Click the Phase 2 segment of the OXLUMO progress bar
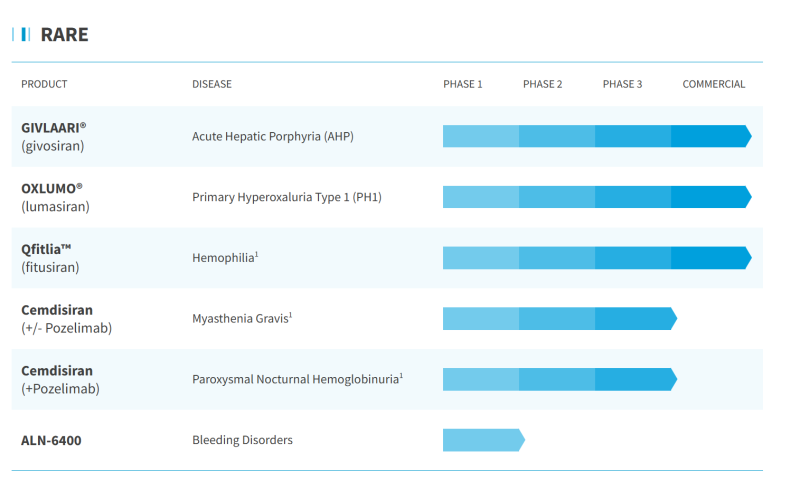Viewport: 800px width, 490px height. pos(556,197)
